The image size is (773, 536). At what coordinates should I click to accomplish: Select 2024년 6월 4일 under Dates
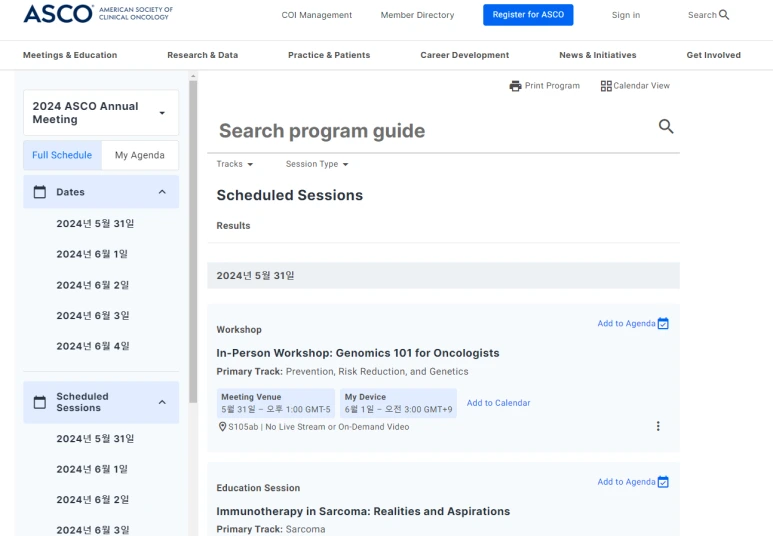tap(93, 346)
